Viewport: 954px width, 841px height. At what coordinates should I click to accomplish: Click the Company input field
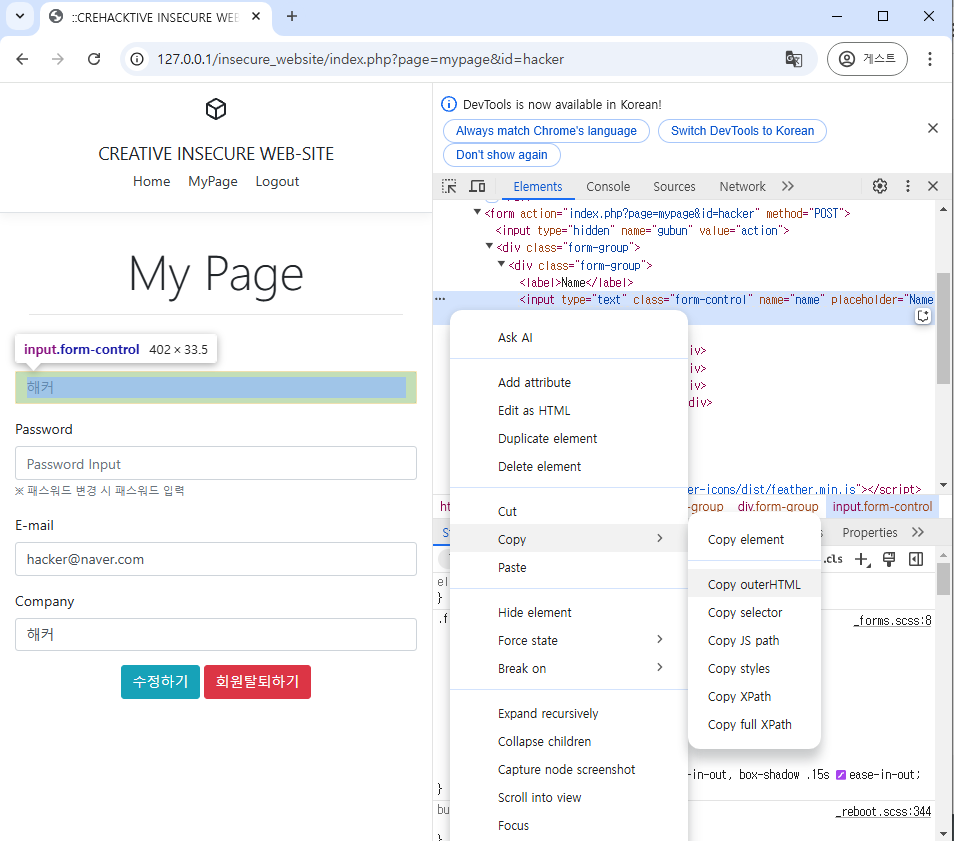[216, 635]
